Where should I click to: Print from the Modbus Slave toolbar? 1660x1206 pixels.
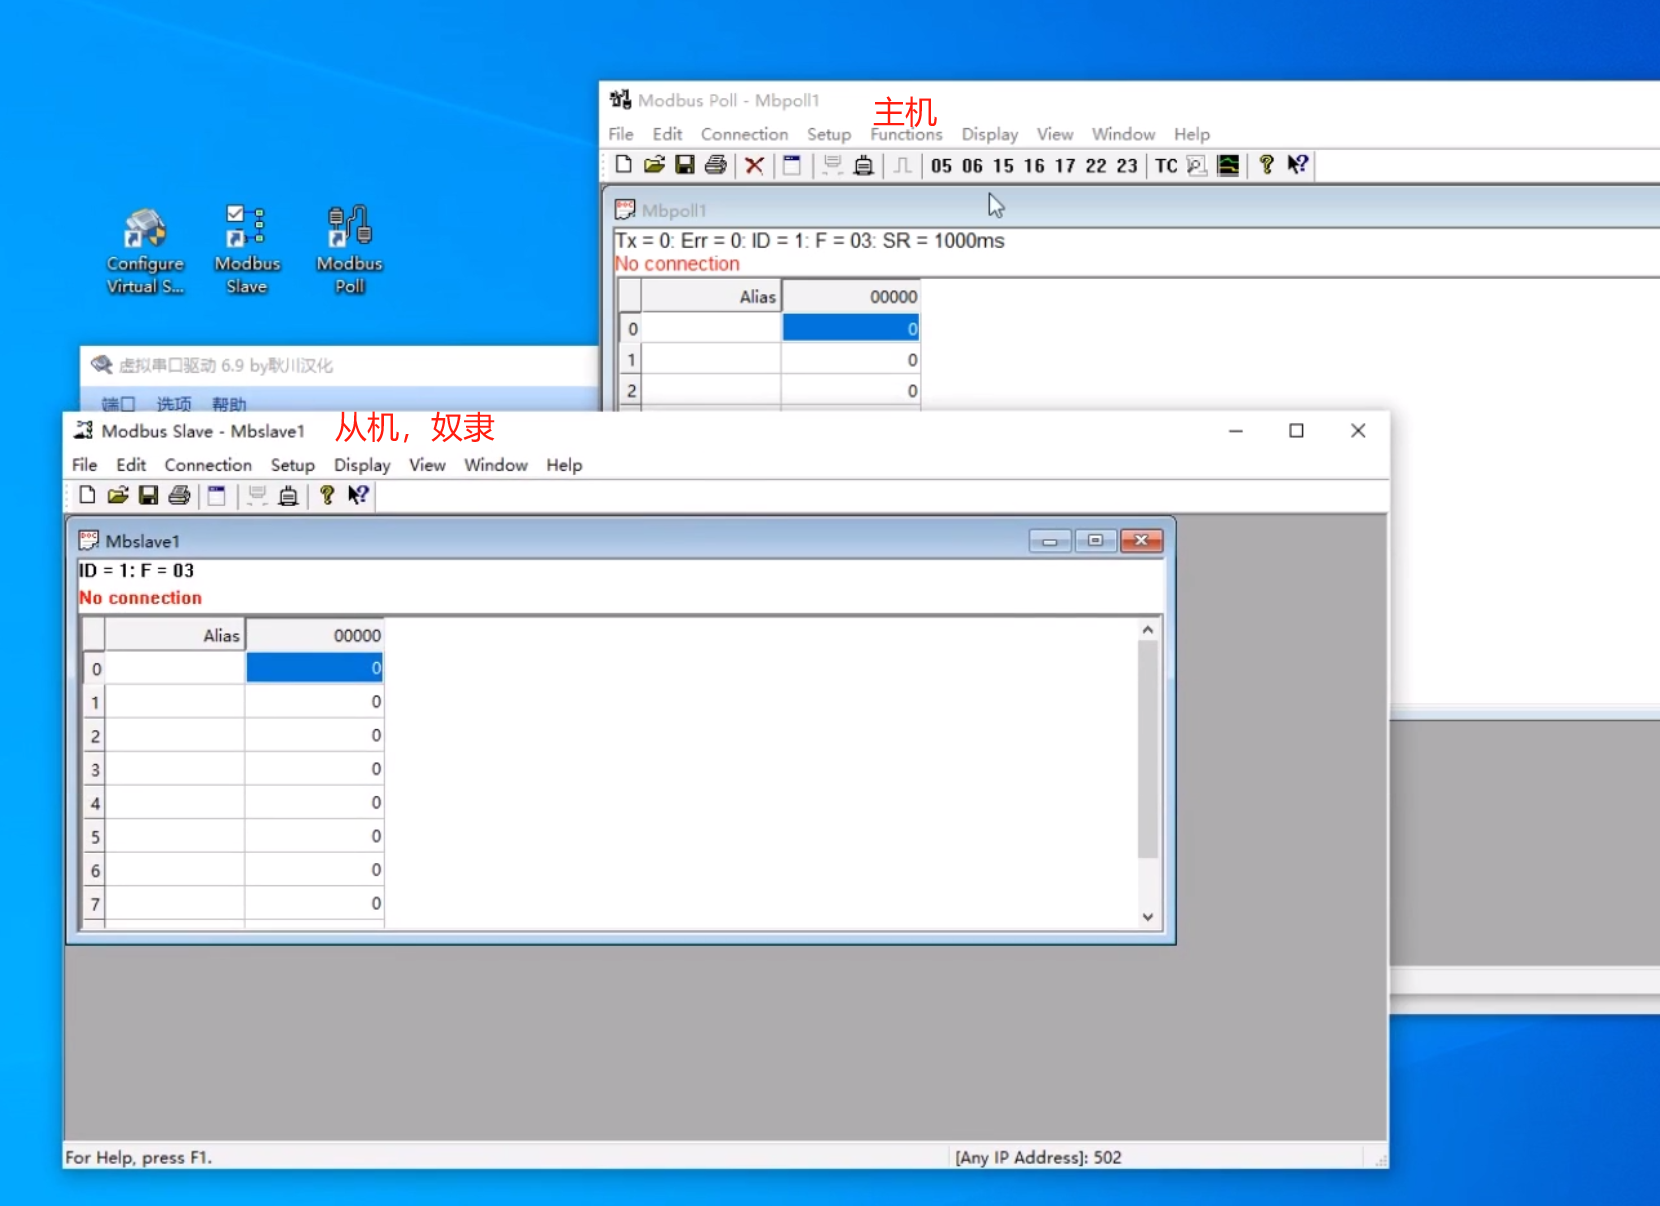pos(180,495)
